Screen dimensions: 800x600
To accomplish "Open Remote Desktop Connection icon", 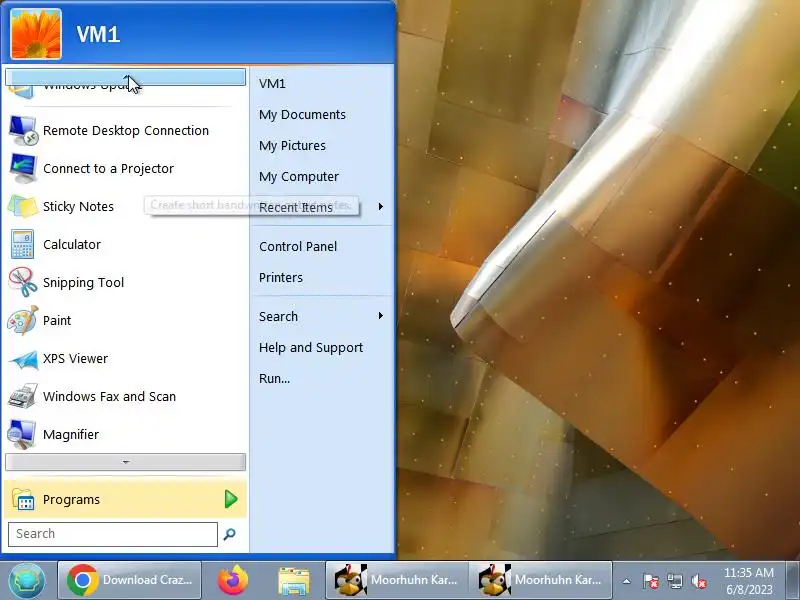I will pos(23,131).
